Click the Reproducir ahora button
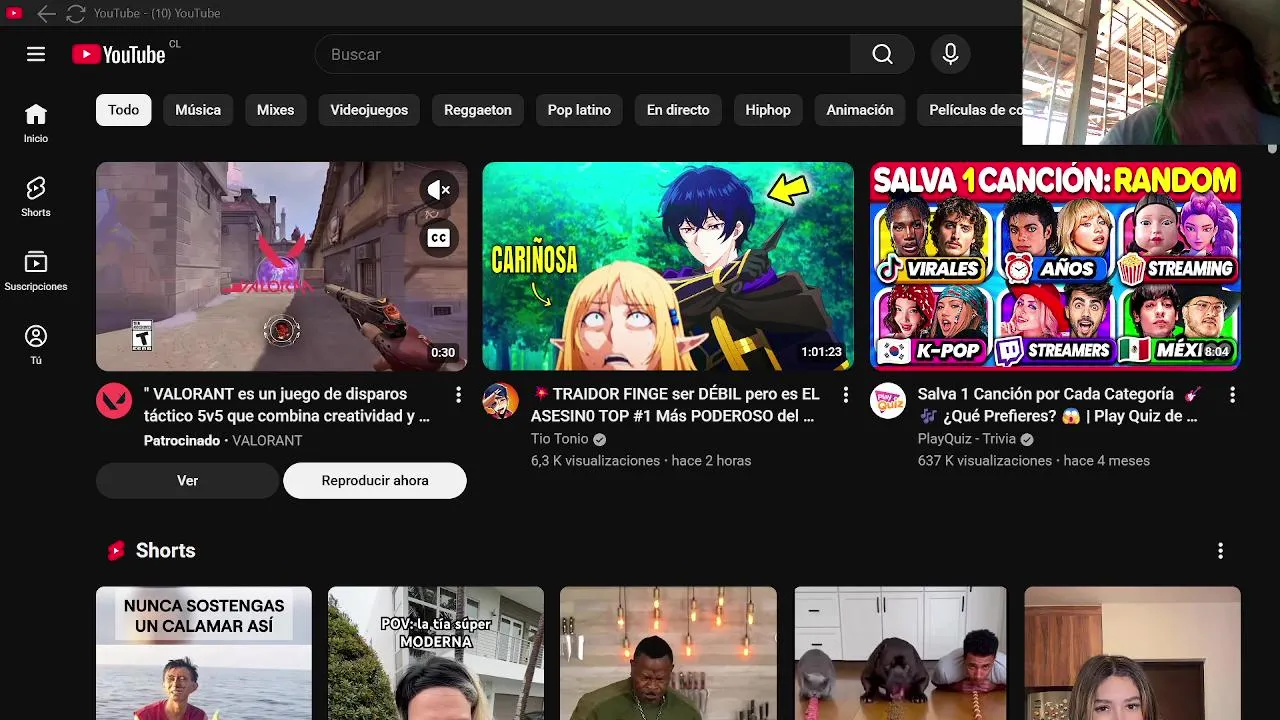The width and height of the screenshot is (1280, 720). tap(375, 481)
